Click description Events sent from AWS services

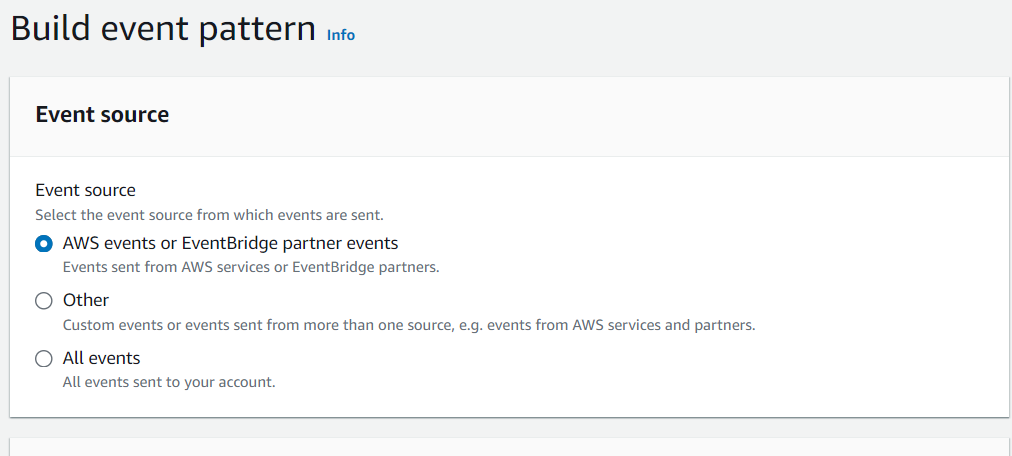click(x=251, y=267)
